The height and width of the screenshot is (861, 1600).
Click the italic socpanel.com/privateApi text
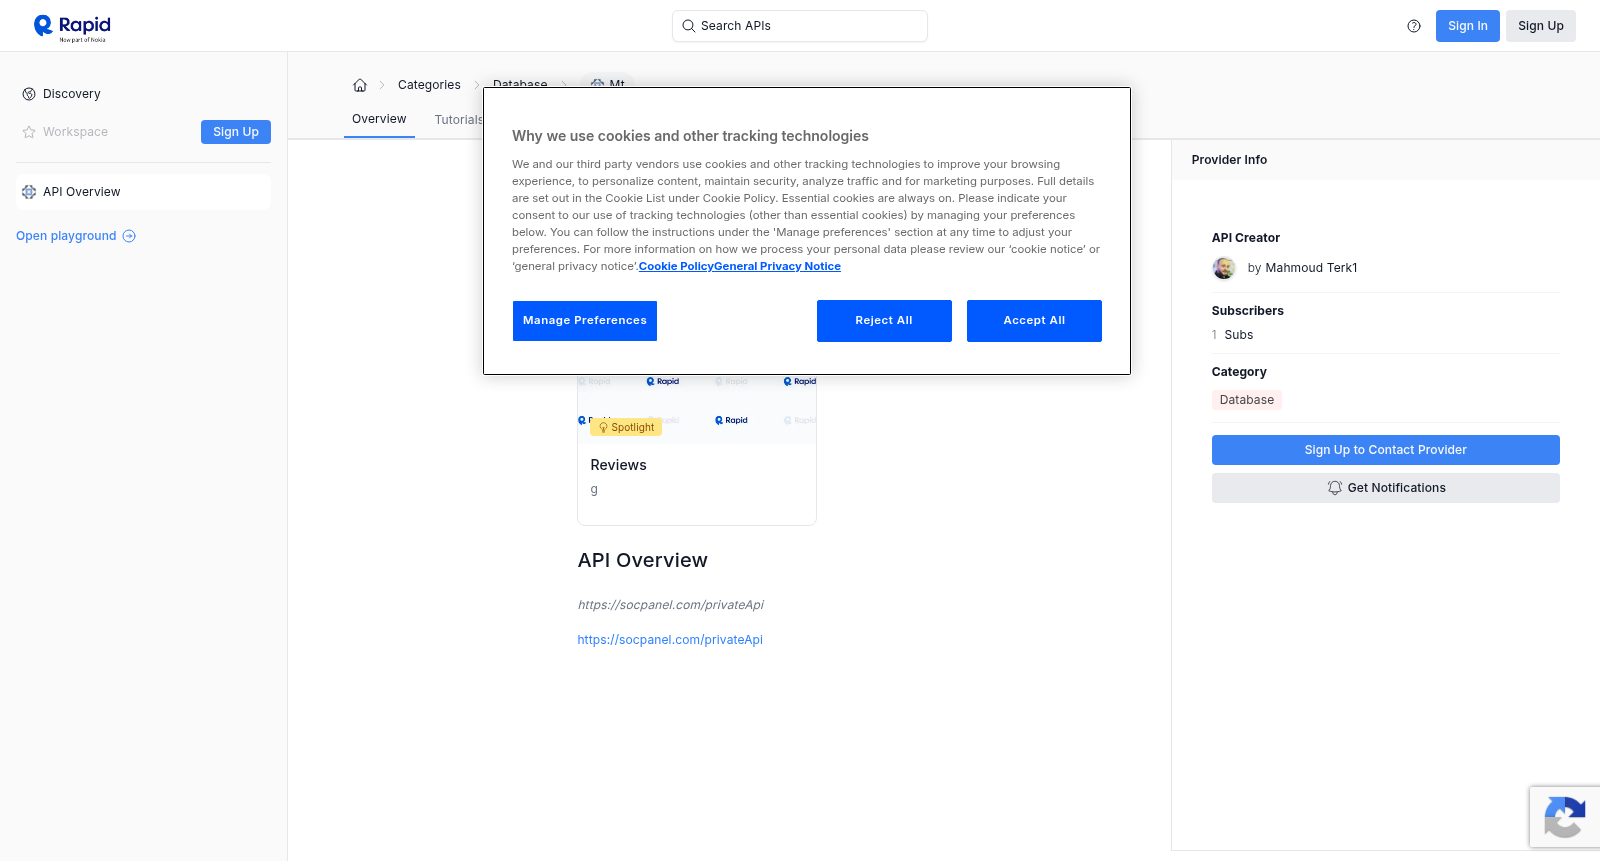pyautogui.click(x=671, y=605)
